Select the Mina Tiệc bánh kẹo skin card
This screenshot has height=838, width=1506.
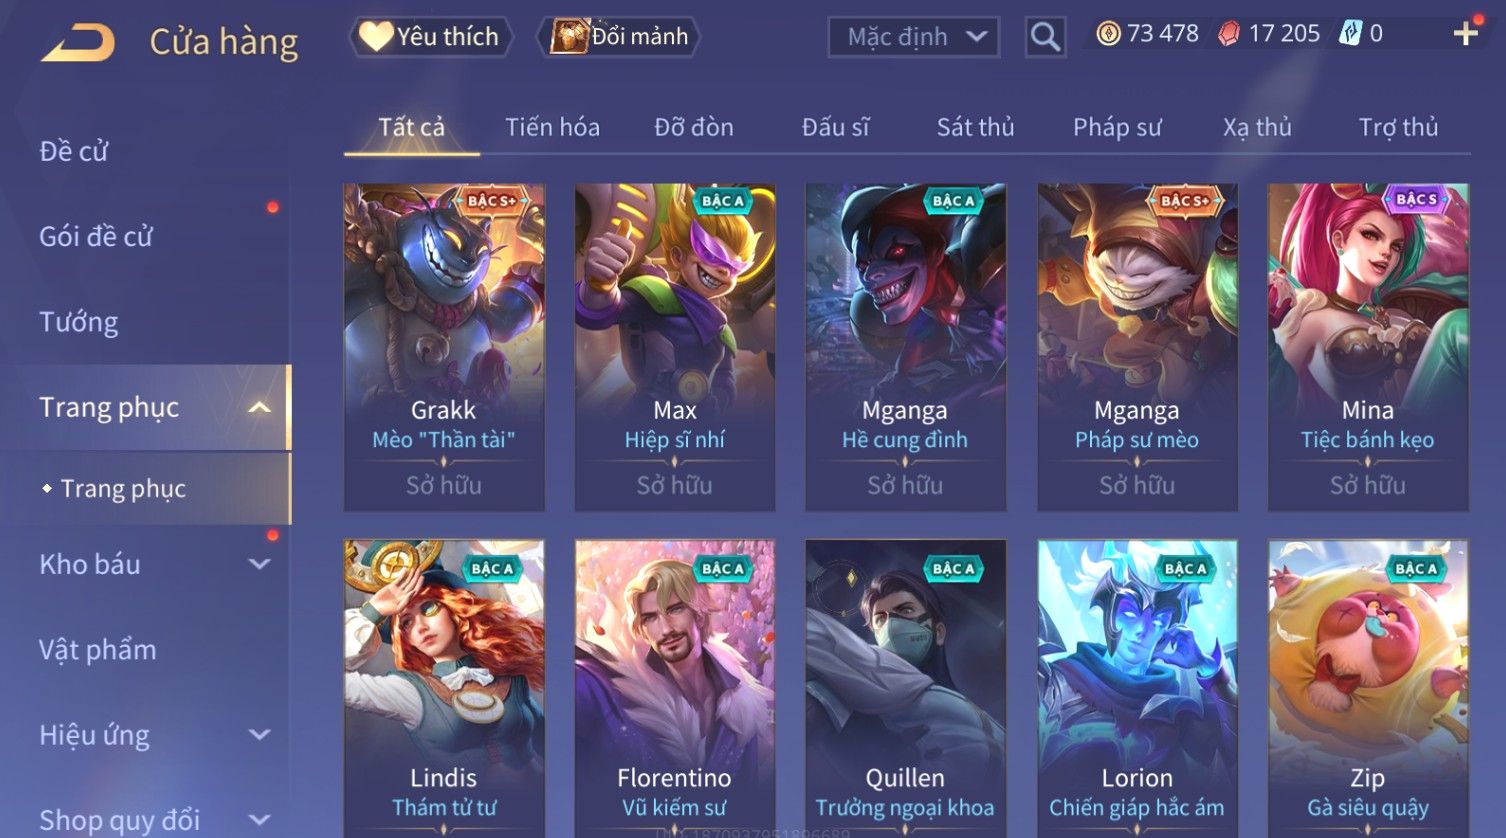tap(1368, 347)
